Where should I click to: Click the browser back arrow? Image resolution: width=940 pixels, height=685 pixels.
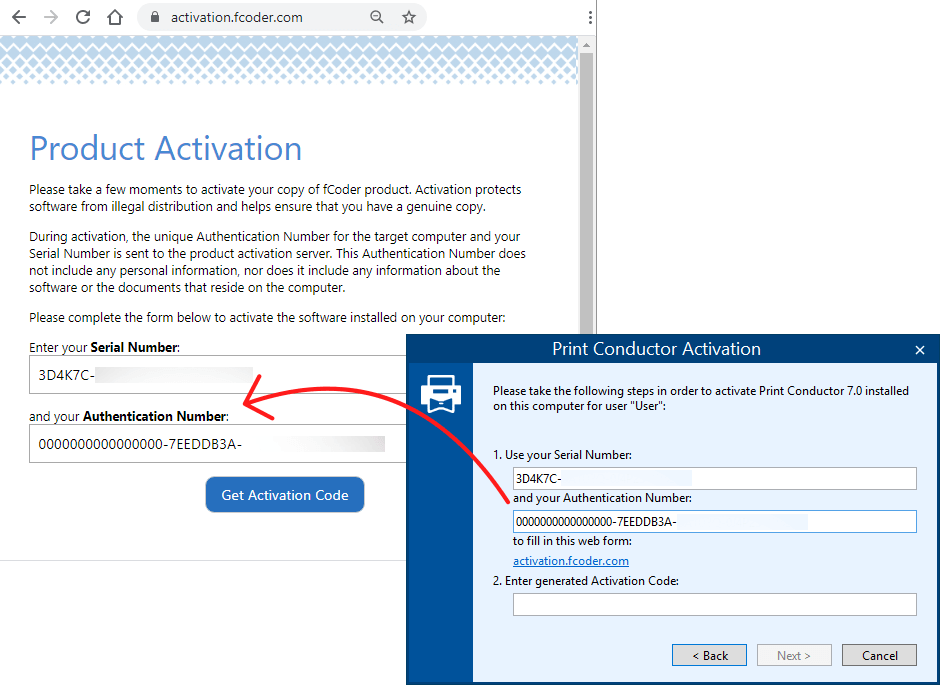(x=19, y=17)
